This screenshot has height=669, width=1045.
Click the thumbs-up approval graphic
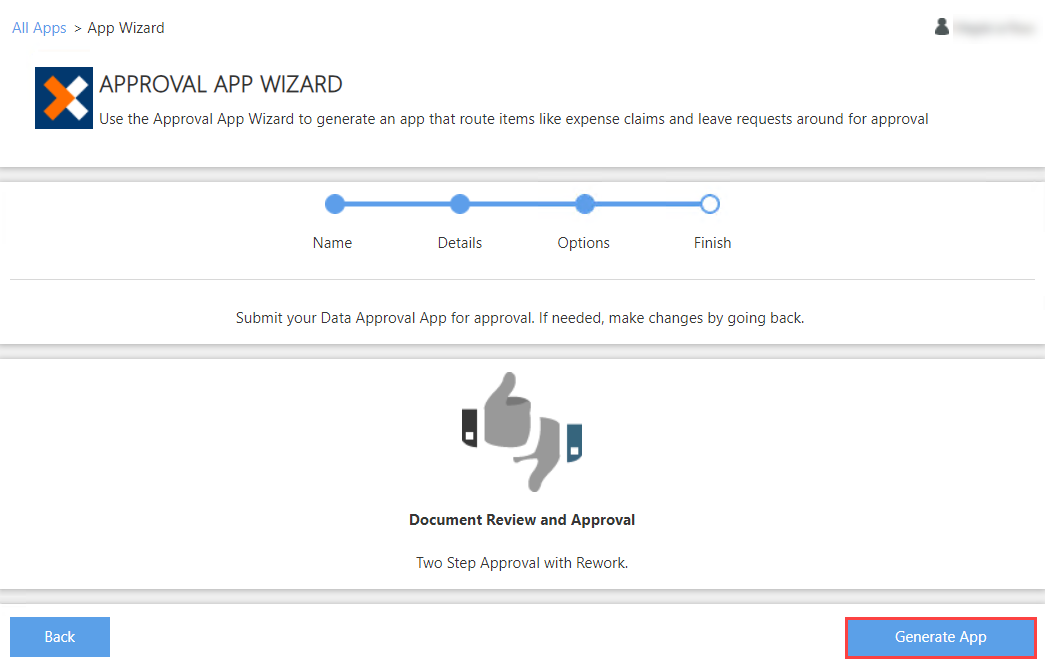522,432
